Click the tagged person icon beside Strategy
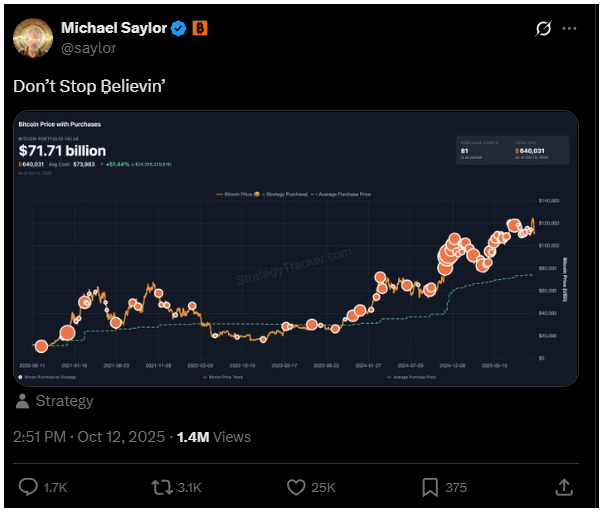This screenshot has width=603, height=512. (22, 401)
